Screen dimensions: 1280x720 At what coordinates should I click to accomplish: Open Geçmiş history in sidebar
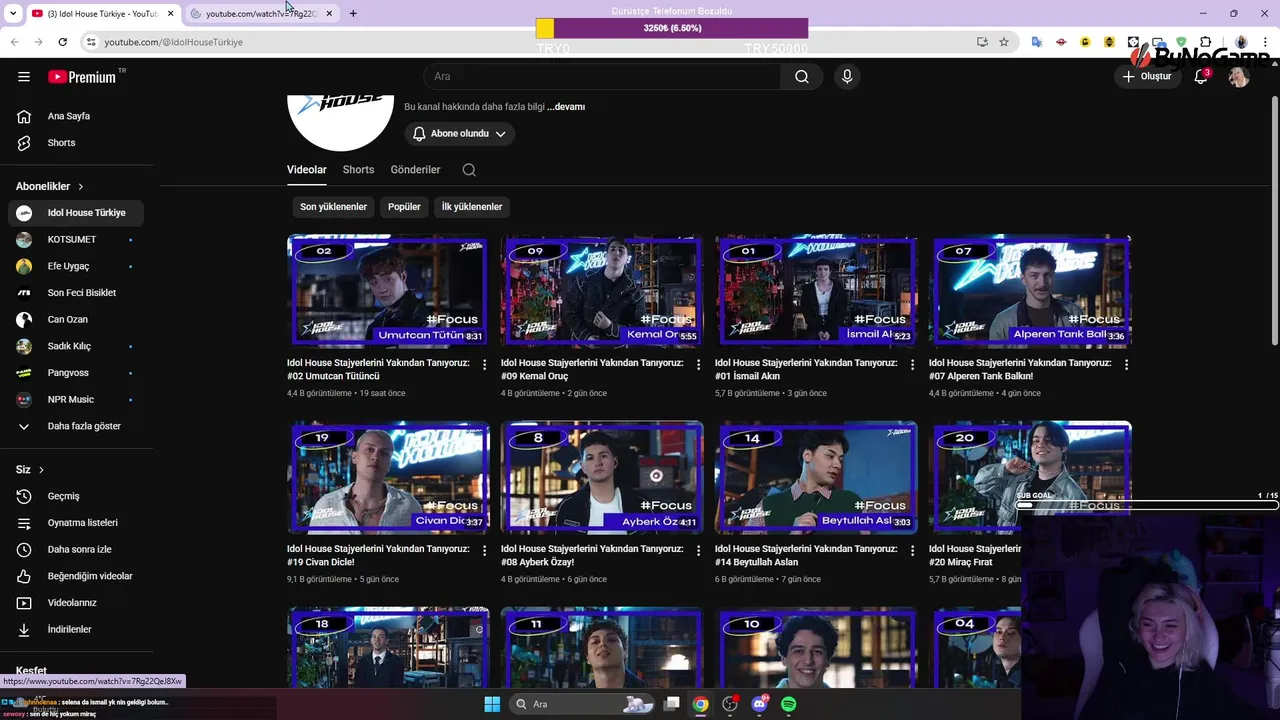(x=76, y=496)
